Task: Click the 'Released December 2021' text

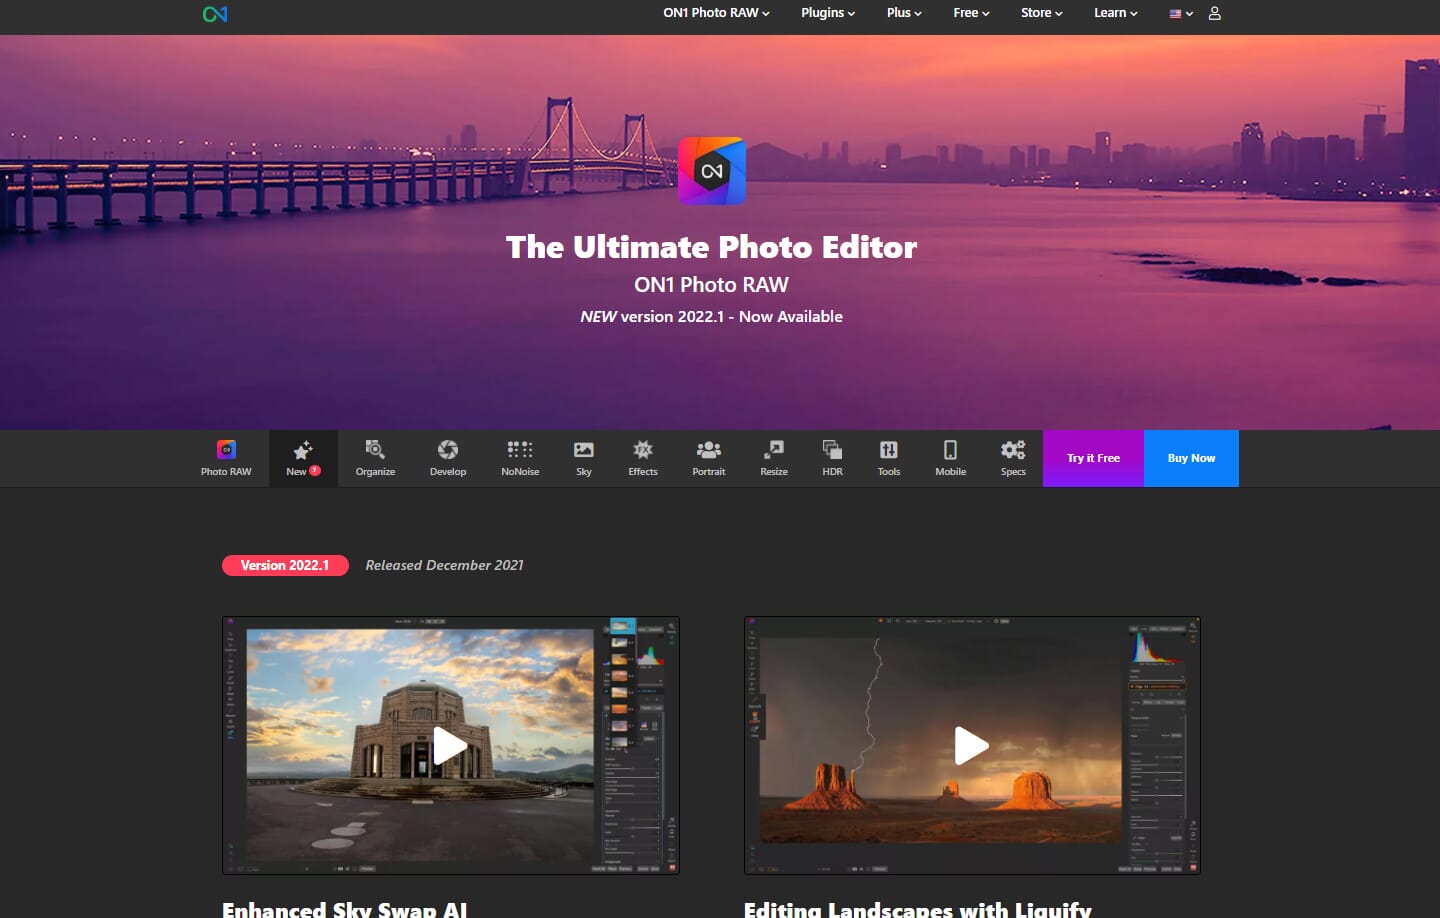Action: [444, 565]
